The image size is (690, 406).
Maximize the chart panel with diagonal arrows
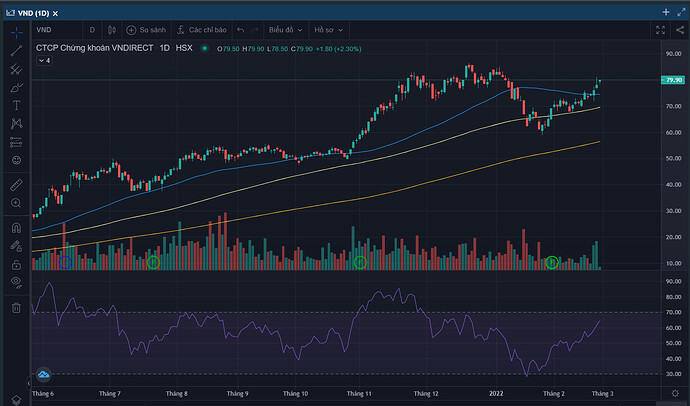(x=681, y=12)
